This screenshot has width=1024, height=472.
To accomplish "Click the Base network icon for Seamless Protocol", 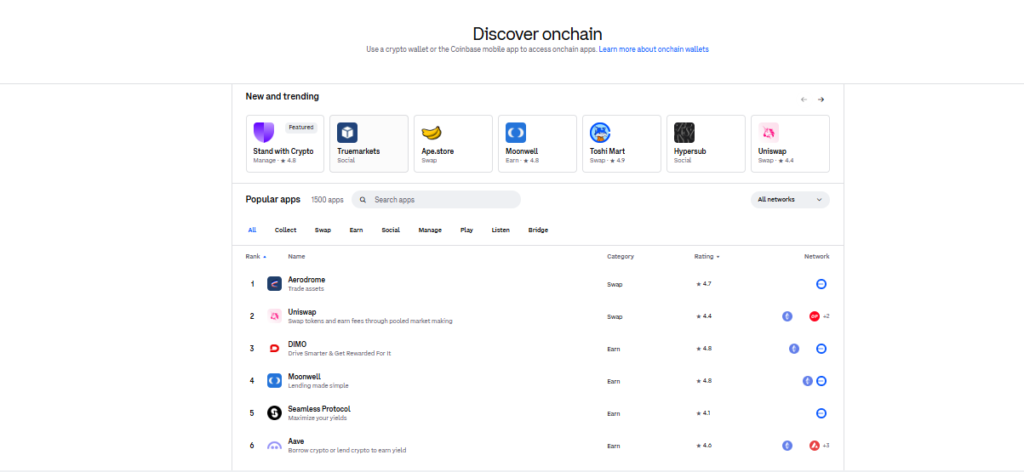I will [822, 413].
